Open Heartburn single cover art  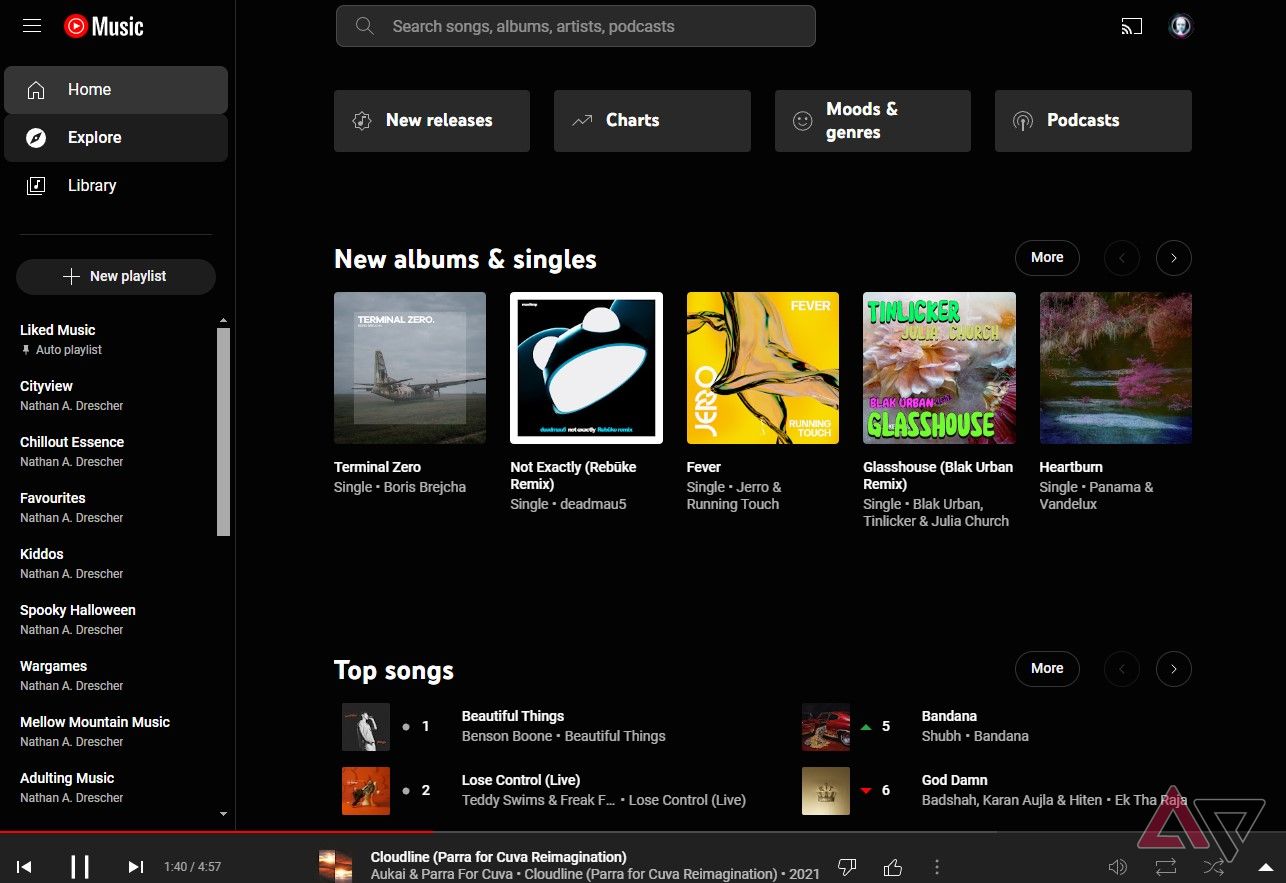pos(1116,368)
